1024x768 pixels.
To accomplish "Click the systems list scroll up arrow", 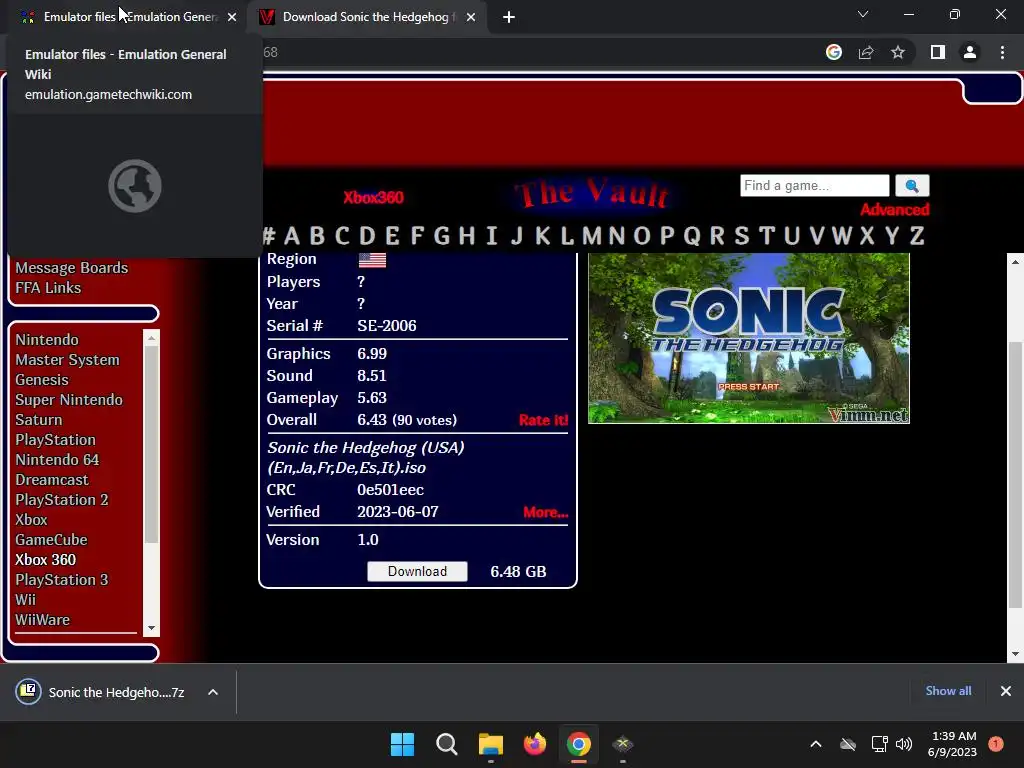I will tap(152, 338).
